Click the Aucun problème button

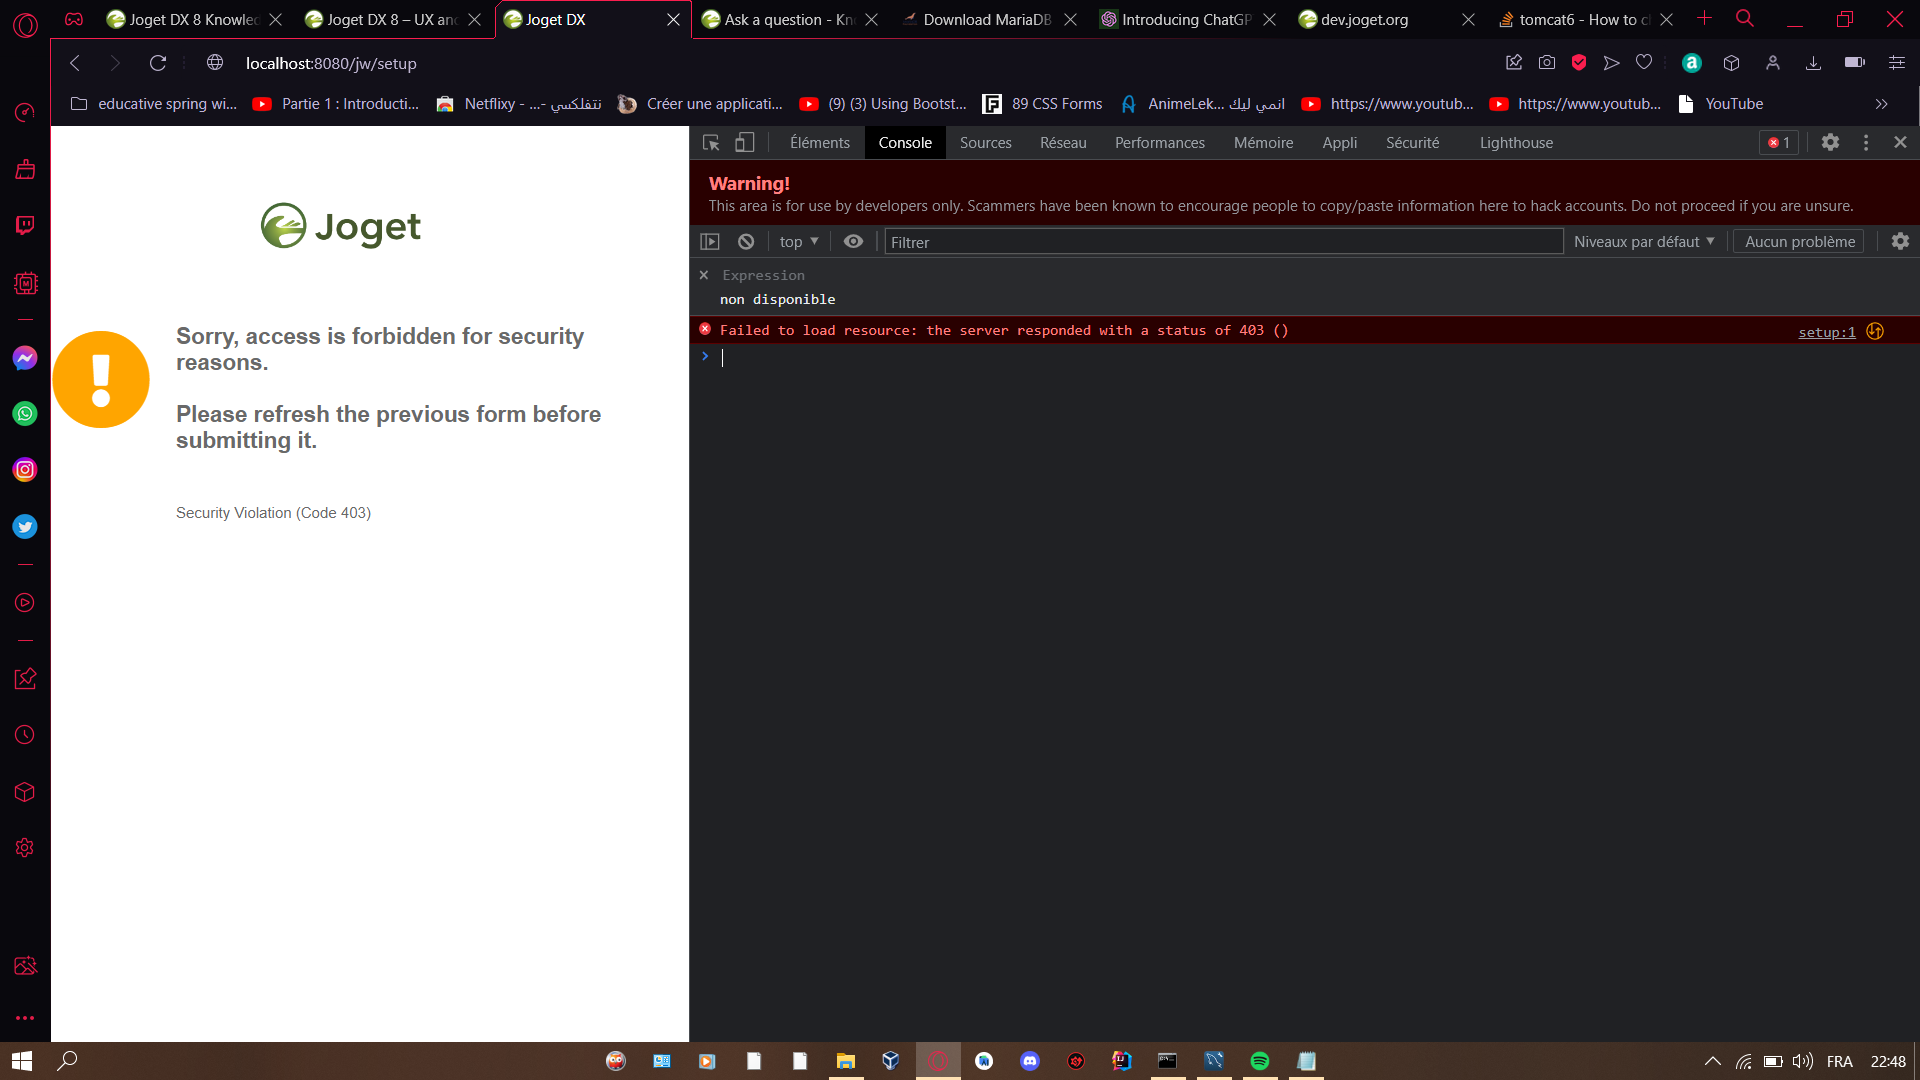tap(1799, 242)
